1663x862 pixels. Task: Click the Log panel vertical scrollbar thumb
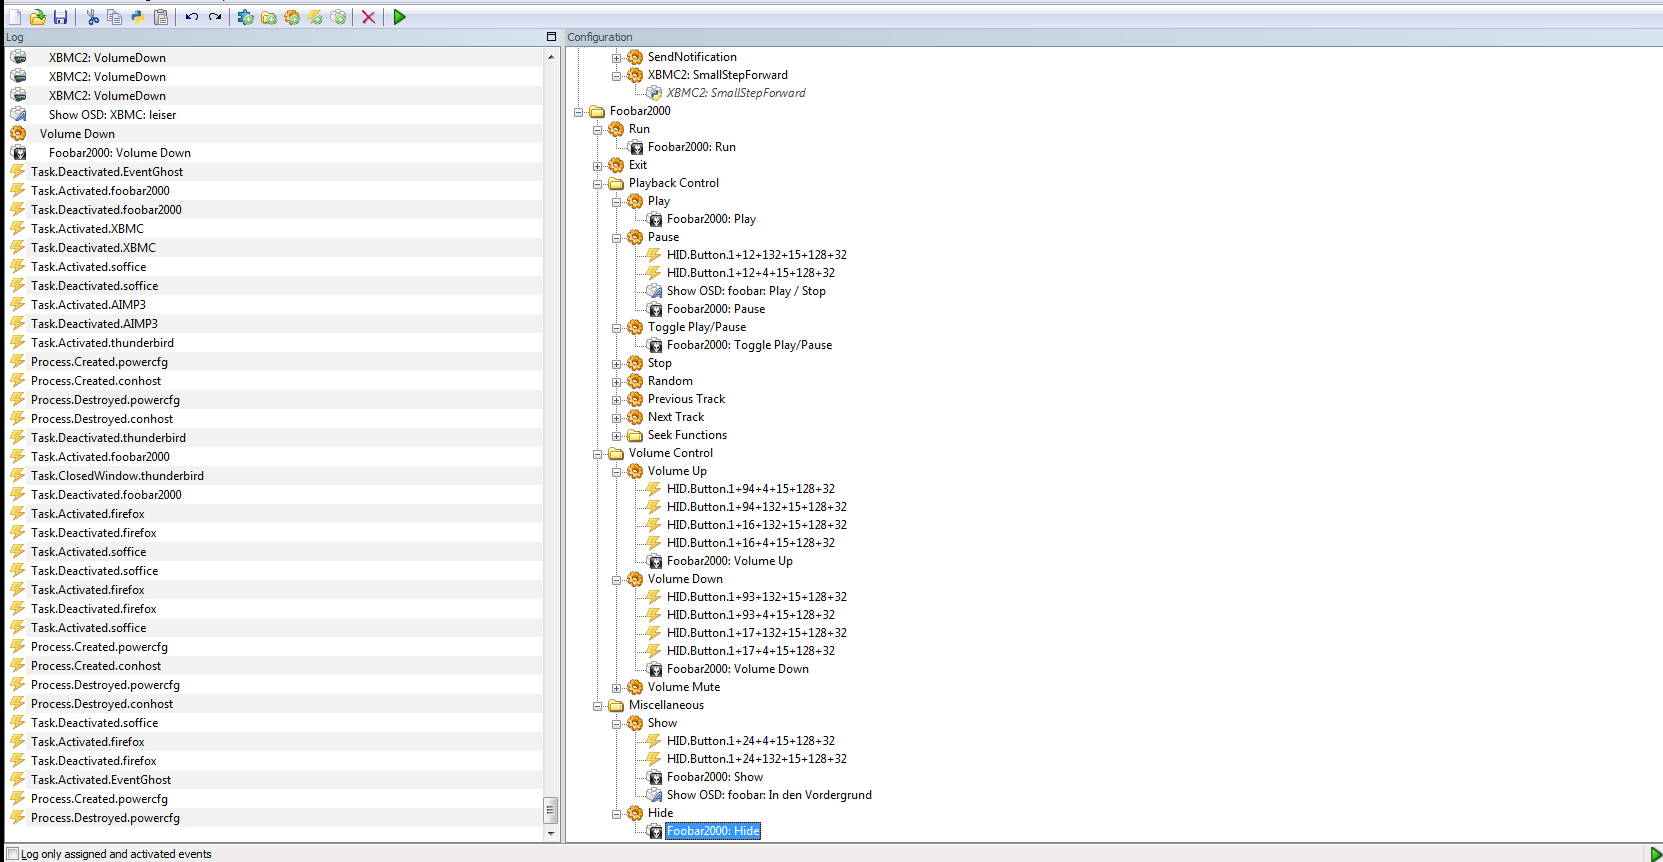[x=550, y=809]
